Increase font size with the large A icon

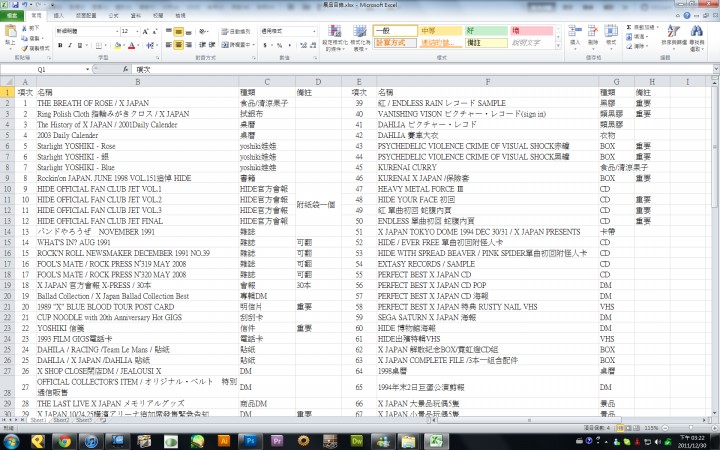click(x=145, y=31)
